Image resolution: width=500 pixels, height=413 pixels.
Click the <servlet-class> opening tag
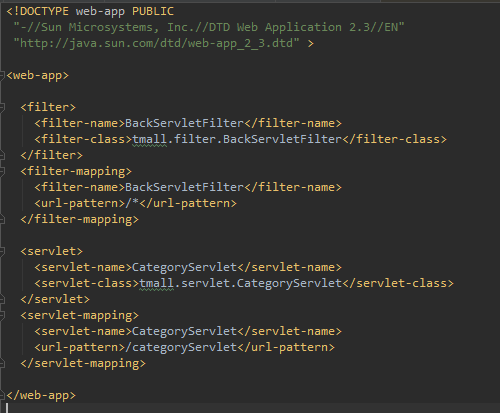(87, 283)
